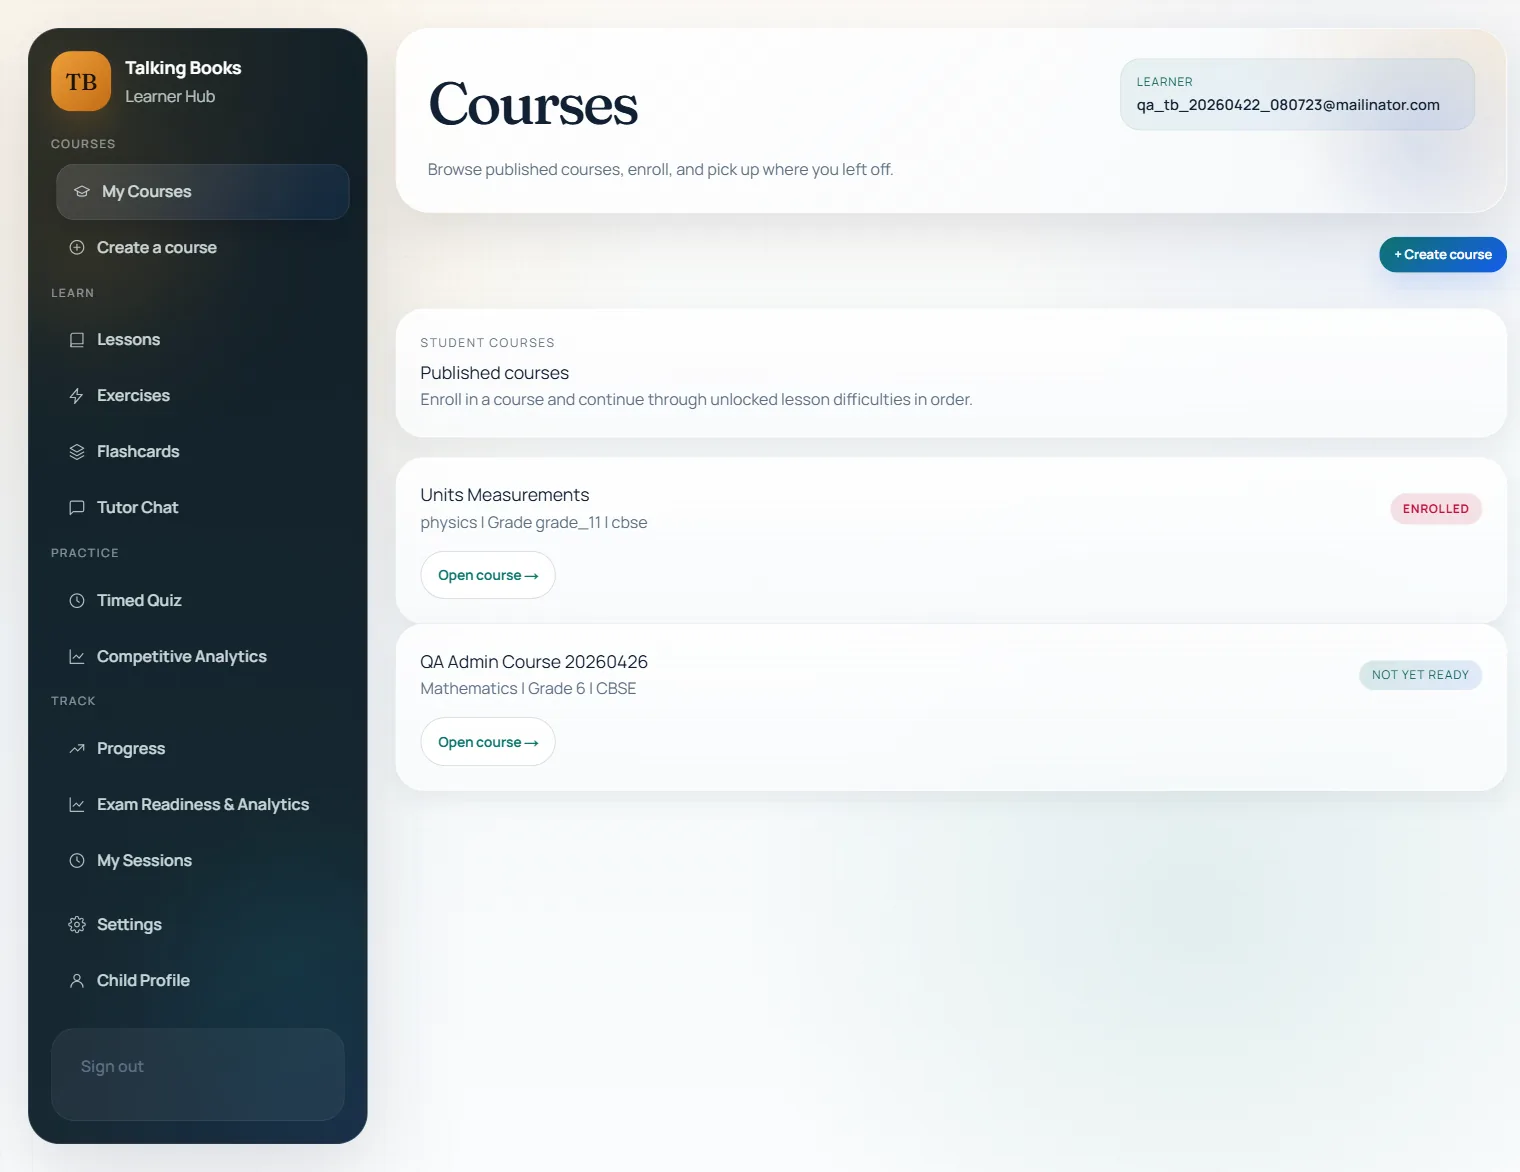The image size is (1520, 1172).
Task: Click the clock icon beside Timed Quiz
Action: pyautogui.click(x=77, y=601)
